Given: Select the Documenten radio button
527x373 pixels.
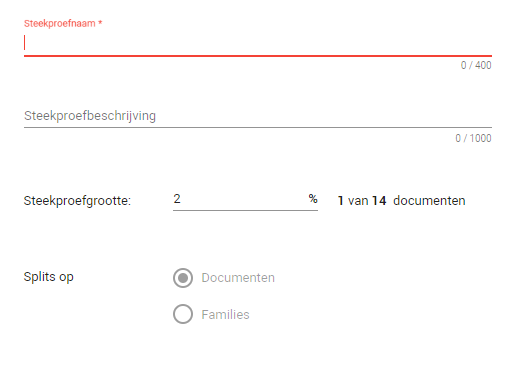Looking at the screenshot, I should click(x=183, y=278).
